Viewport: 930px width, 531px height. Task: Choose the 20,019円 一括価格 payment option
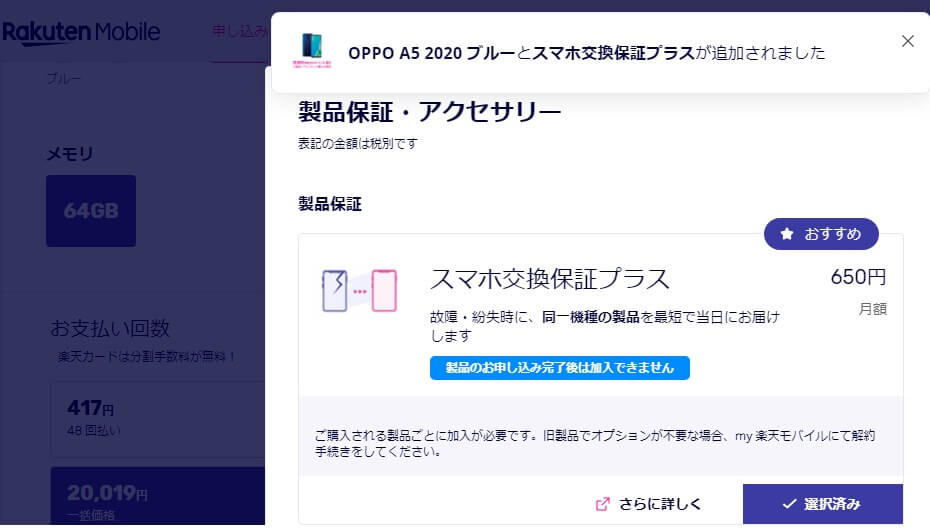[157, 496]
